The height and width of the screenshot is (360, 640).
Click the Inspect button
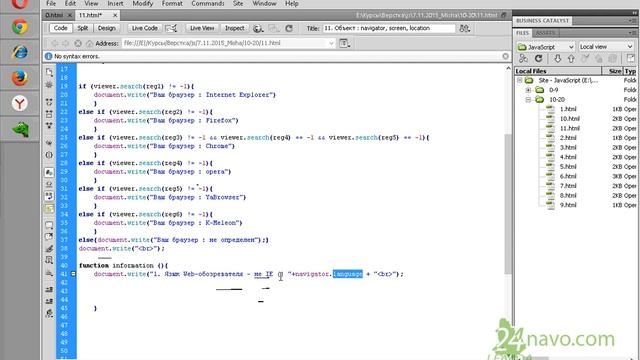tap(235, 28)
